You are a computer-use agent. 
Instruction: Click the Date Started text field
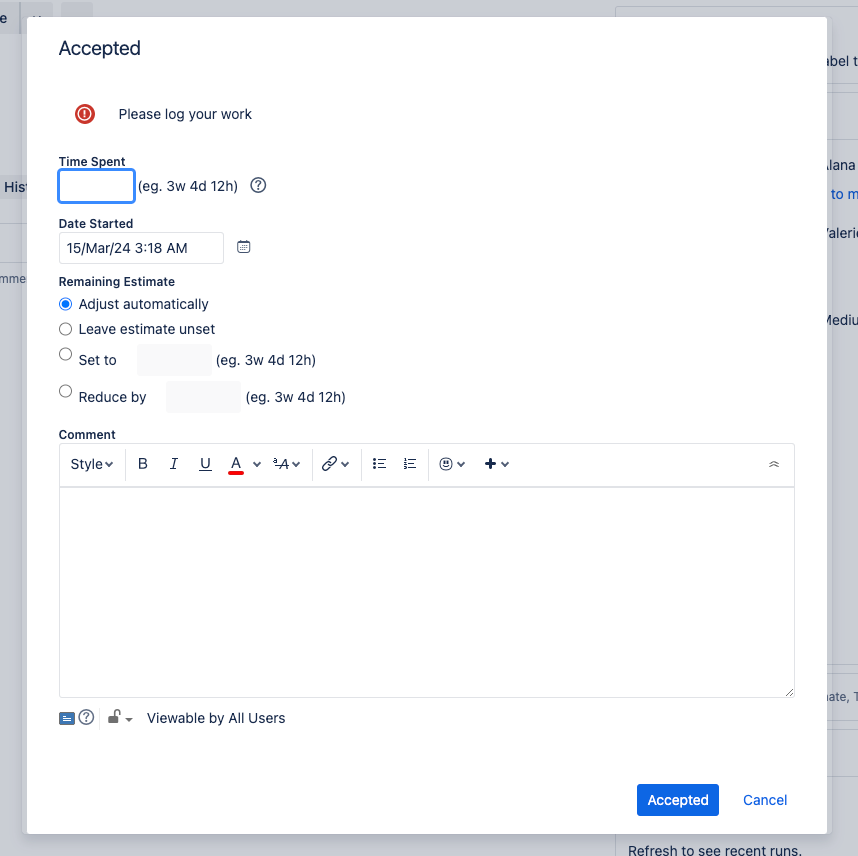pos(141,248)
